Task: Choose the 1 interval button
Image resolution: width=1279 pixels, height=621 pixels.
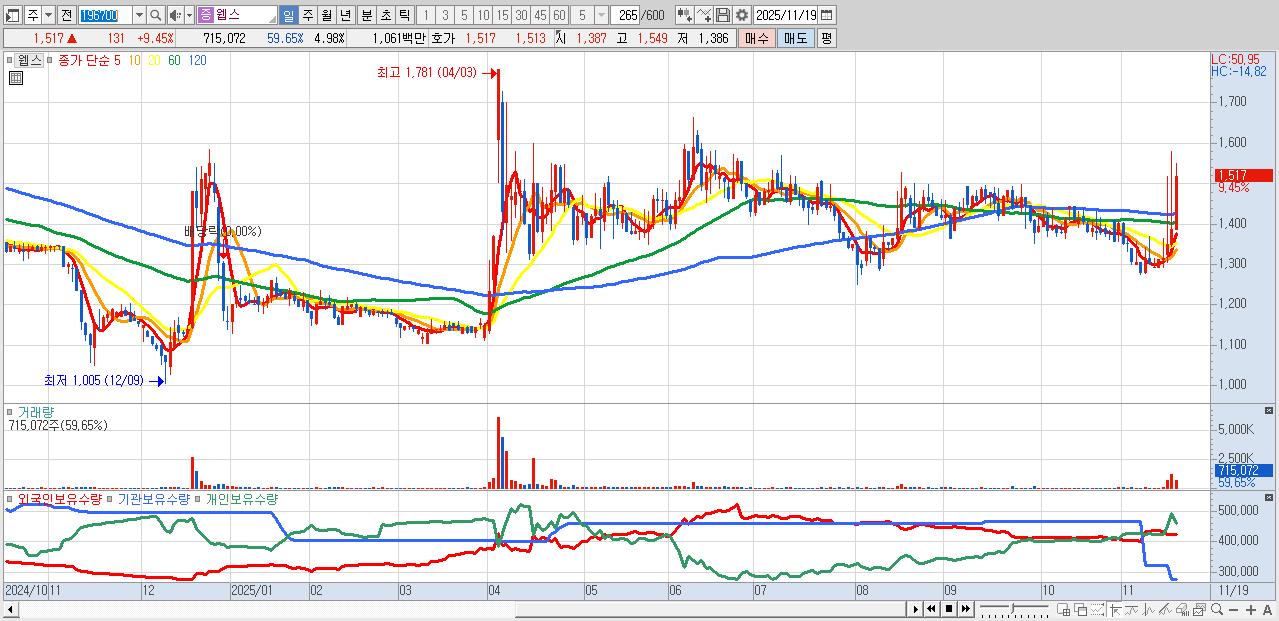Action: click(425, 15)
